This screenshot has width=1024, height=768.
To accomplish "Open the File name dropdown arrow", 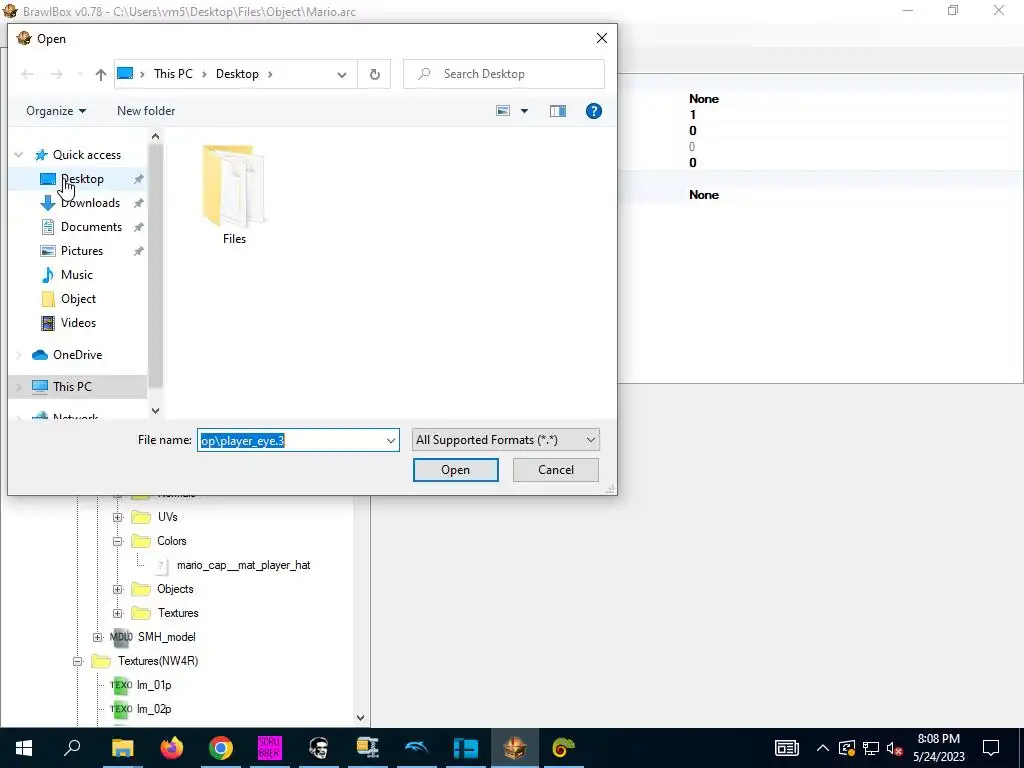I will [391, 440].
